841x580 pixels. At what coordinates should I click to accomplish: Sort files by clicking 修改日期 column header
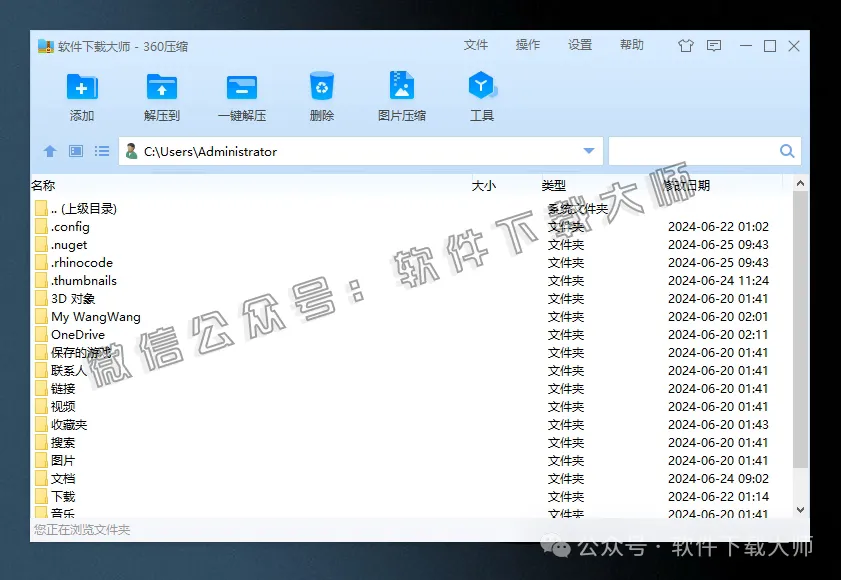(x=690, y=185)
